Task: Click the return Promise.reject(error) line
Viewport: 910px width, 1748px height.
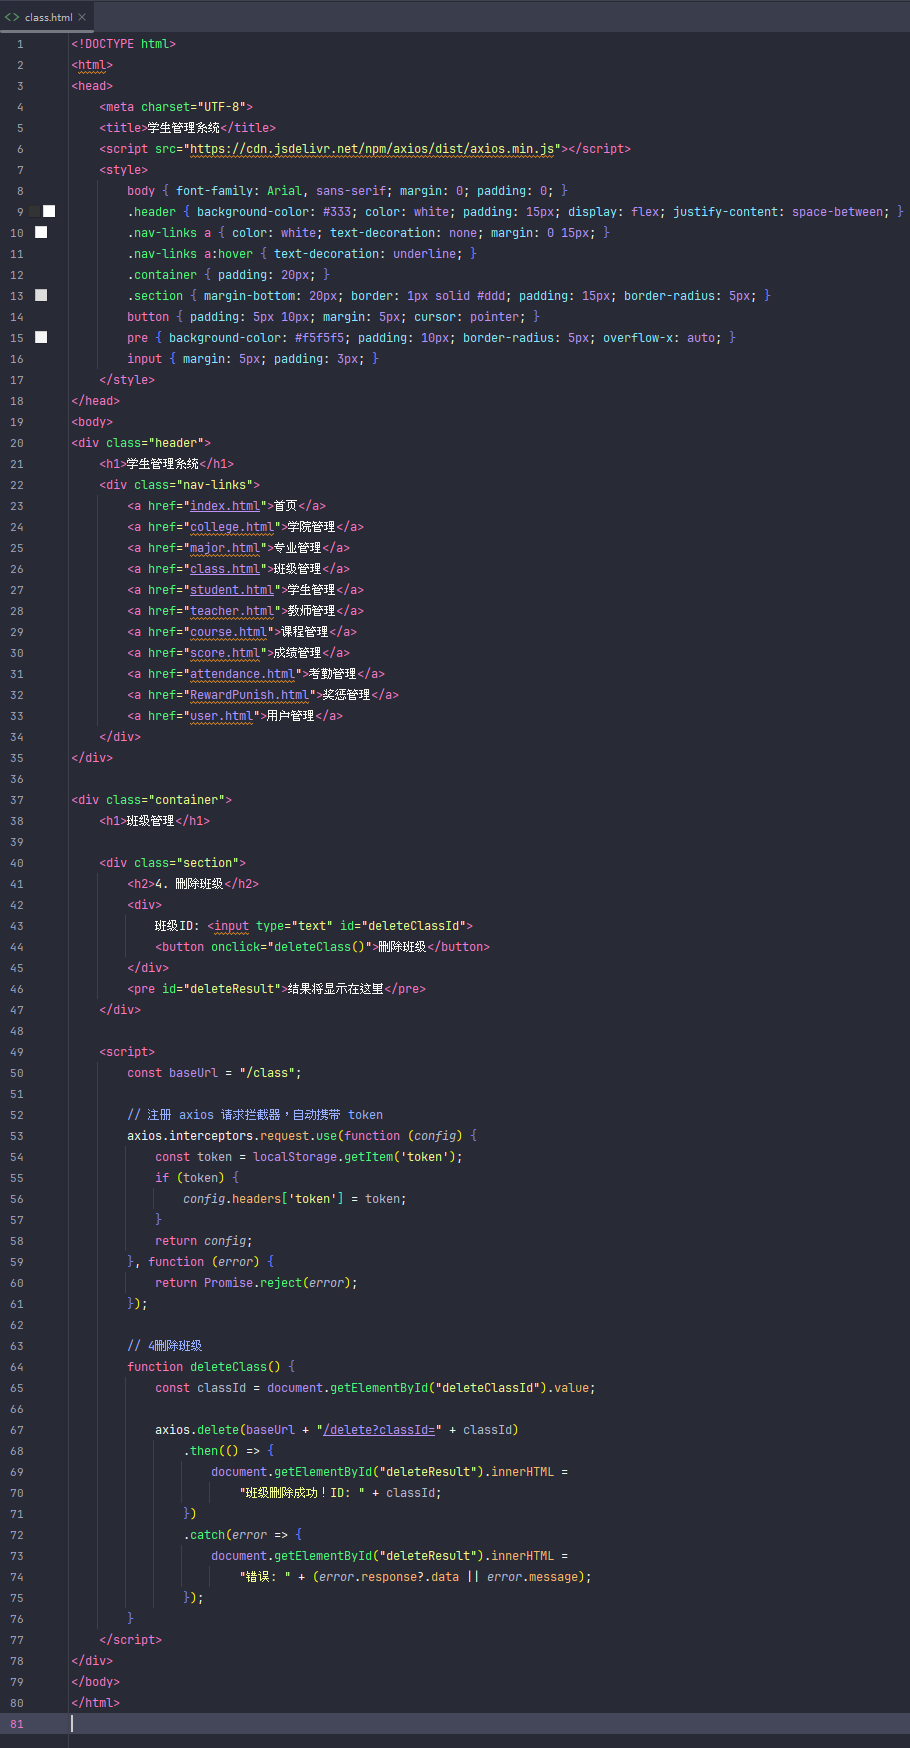Action: tap(256, 1283)
